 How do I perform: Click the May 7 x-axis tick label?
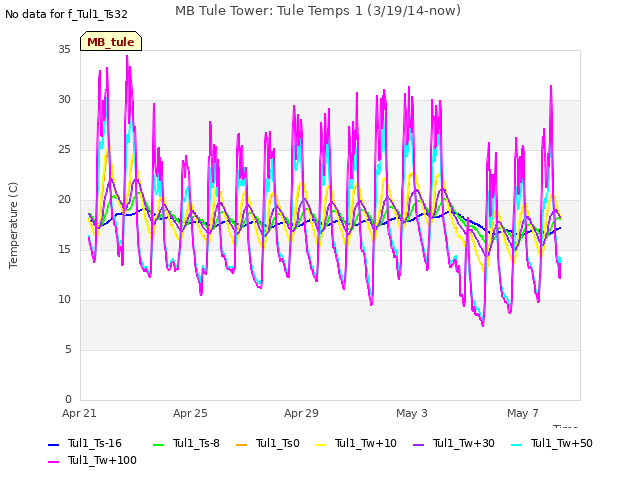[x=523, y=413]
